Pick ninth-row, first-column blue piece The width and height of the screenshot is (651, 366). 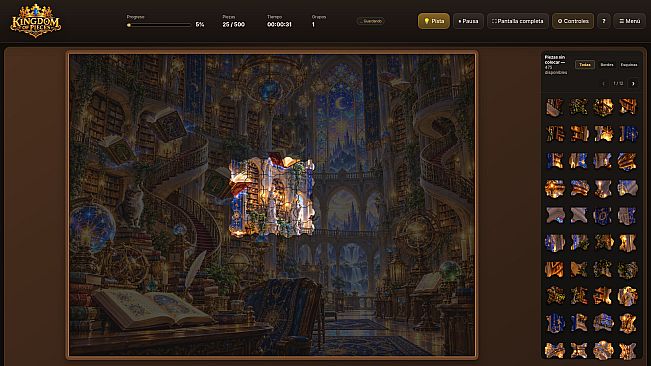point(555,323)
